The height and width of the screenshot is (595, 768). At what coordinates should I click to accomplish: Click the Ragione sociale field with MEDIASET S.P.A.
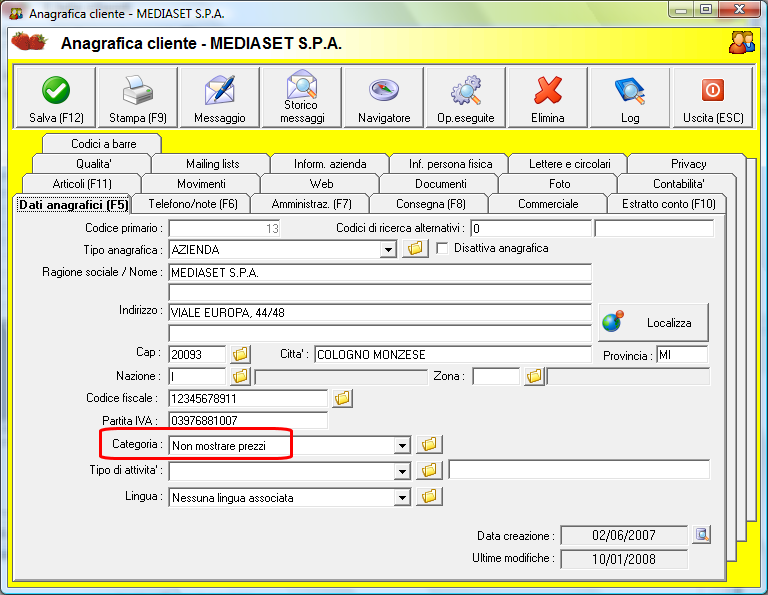[380, 272]
